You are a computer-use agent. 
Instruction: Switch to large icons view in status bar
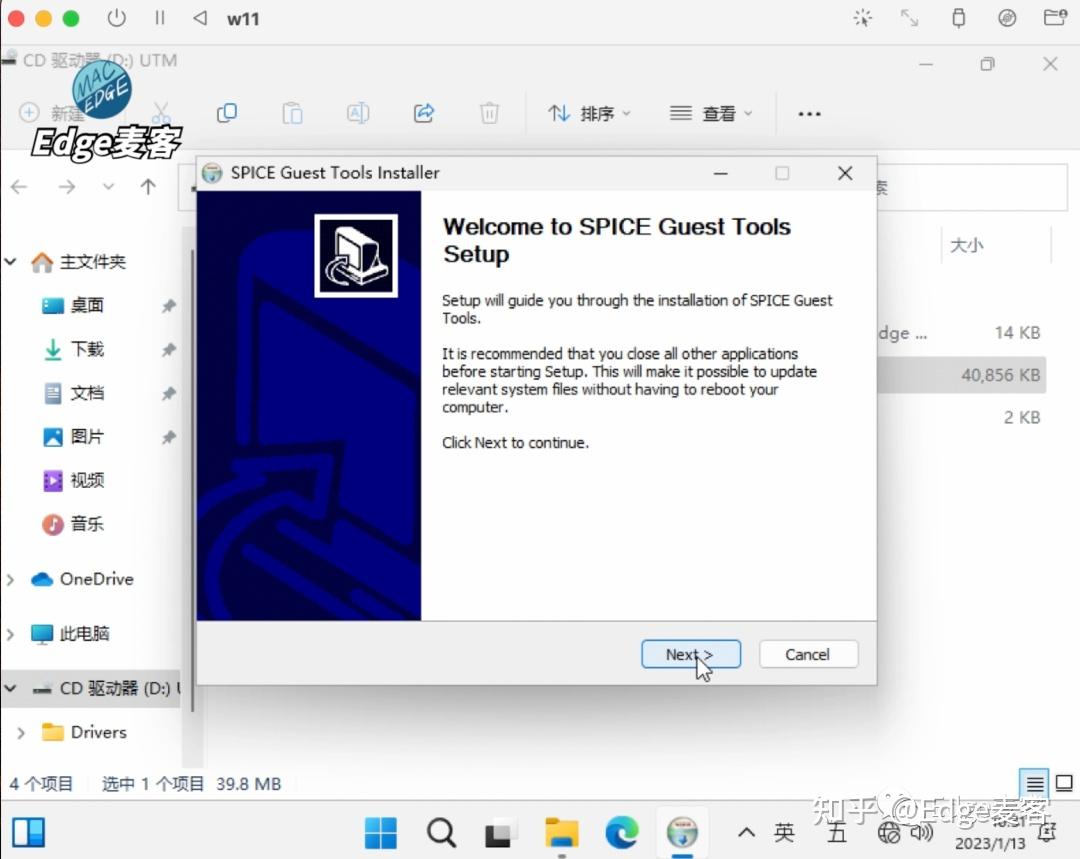1062,783
